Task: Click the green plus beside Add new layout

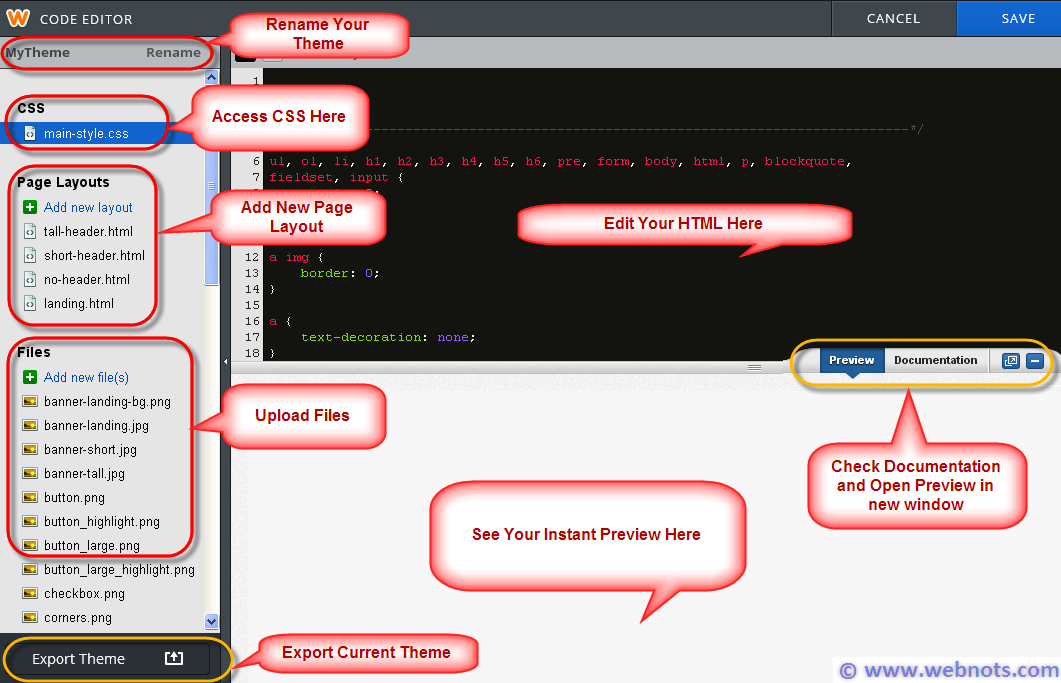Action: coord(30,208)
